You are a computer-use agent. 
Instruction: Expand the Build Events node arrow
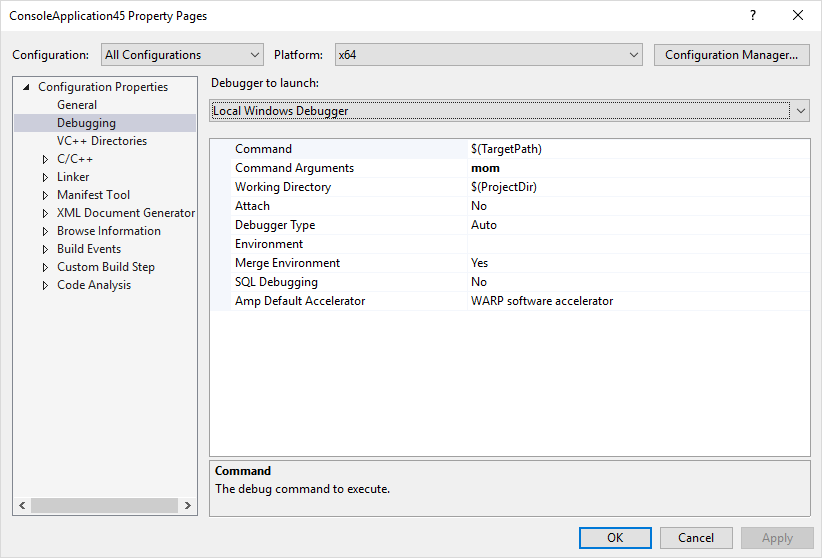45,249
